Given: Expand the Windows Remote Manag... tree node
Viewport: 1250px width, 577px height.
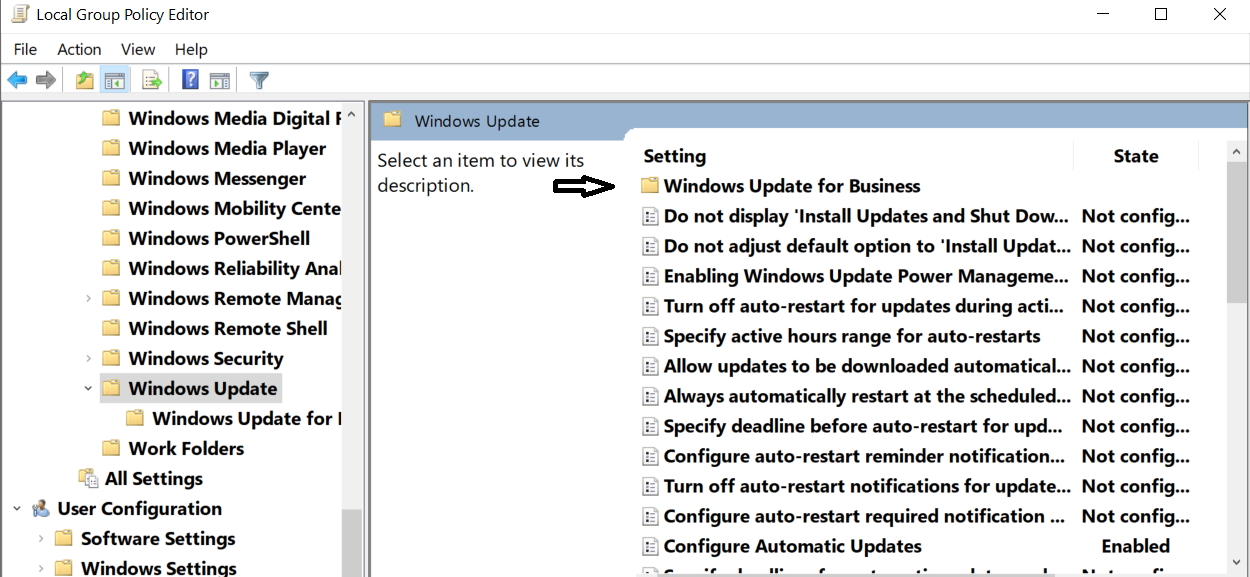Looking at the screenshot, I should [x=88, y=298].
